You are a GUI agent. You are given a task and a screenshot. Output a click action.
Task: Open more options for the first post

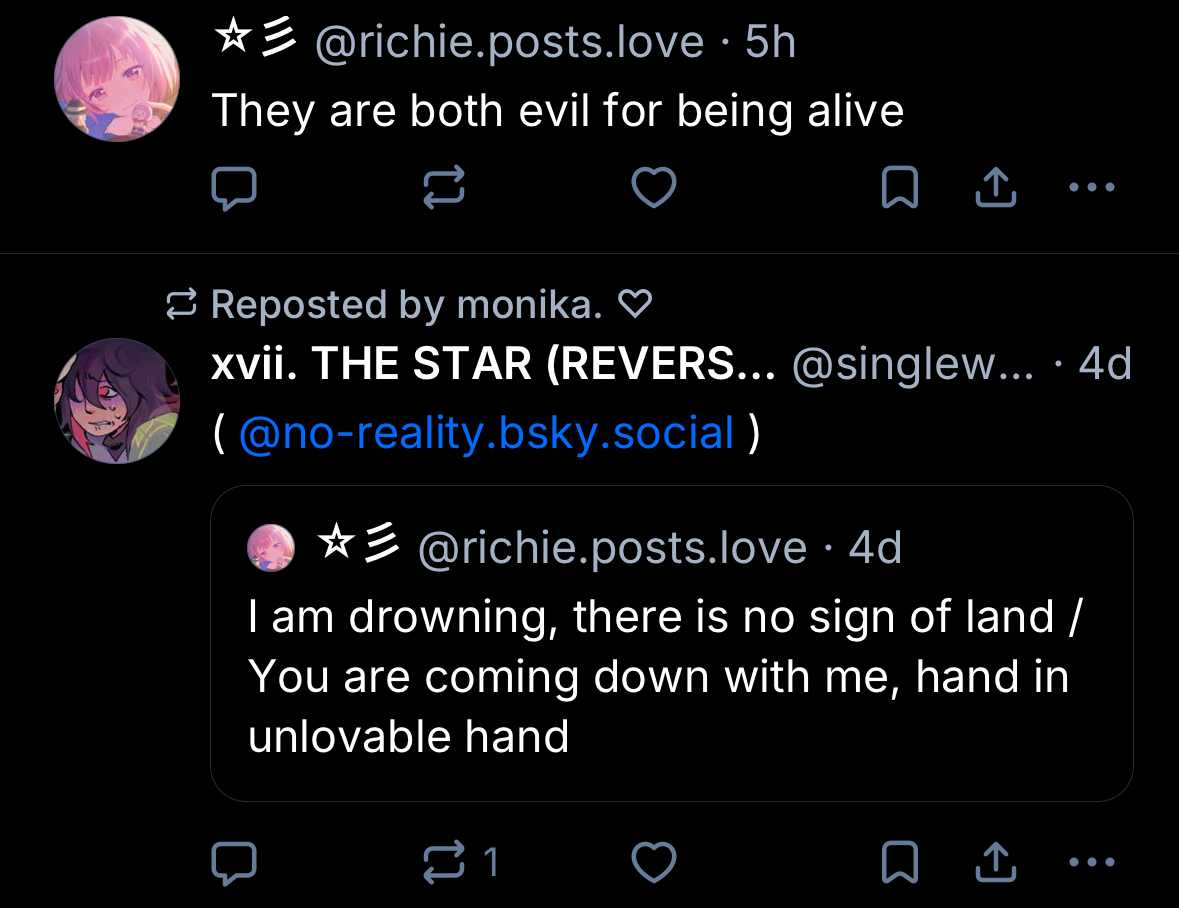tap(1091, 188)
